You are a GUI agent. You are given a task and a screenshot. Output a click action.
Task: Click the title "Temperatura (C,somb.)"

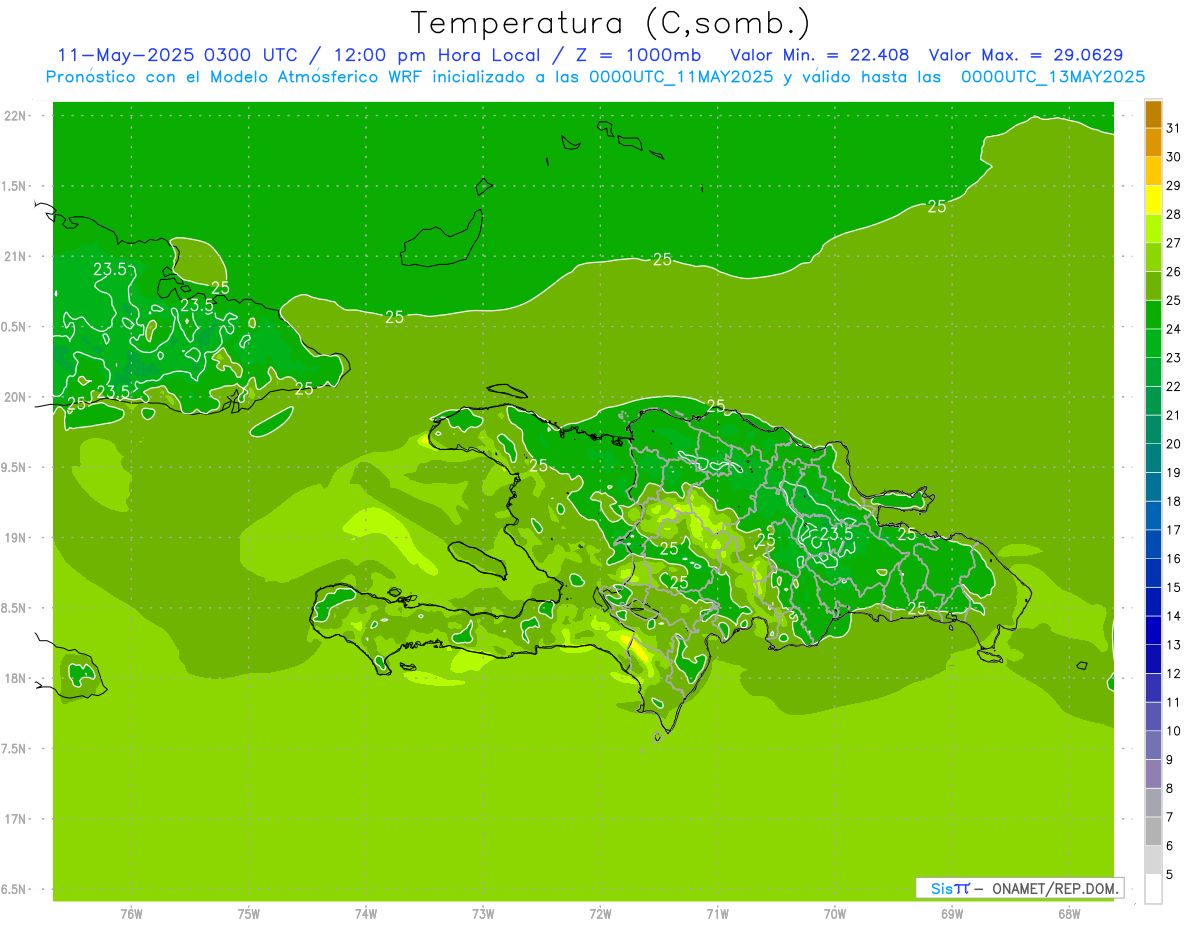pos(611,24)
